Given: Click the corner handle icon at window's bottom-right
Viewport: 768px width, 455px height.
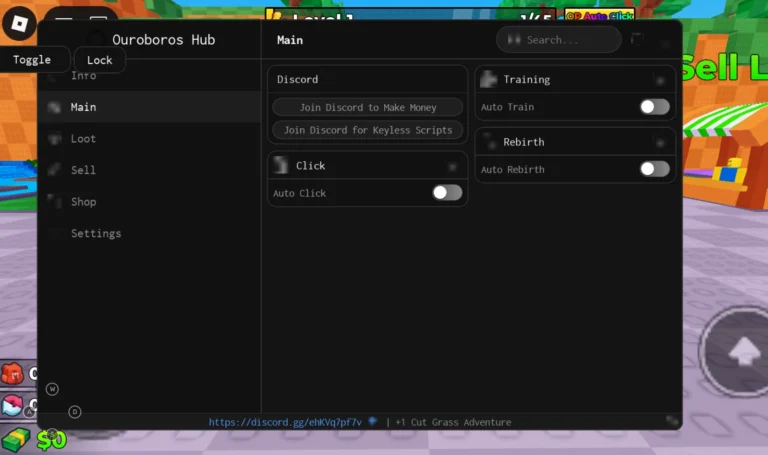Looking at the screenshot, I should coord(672,420).
